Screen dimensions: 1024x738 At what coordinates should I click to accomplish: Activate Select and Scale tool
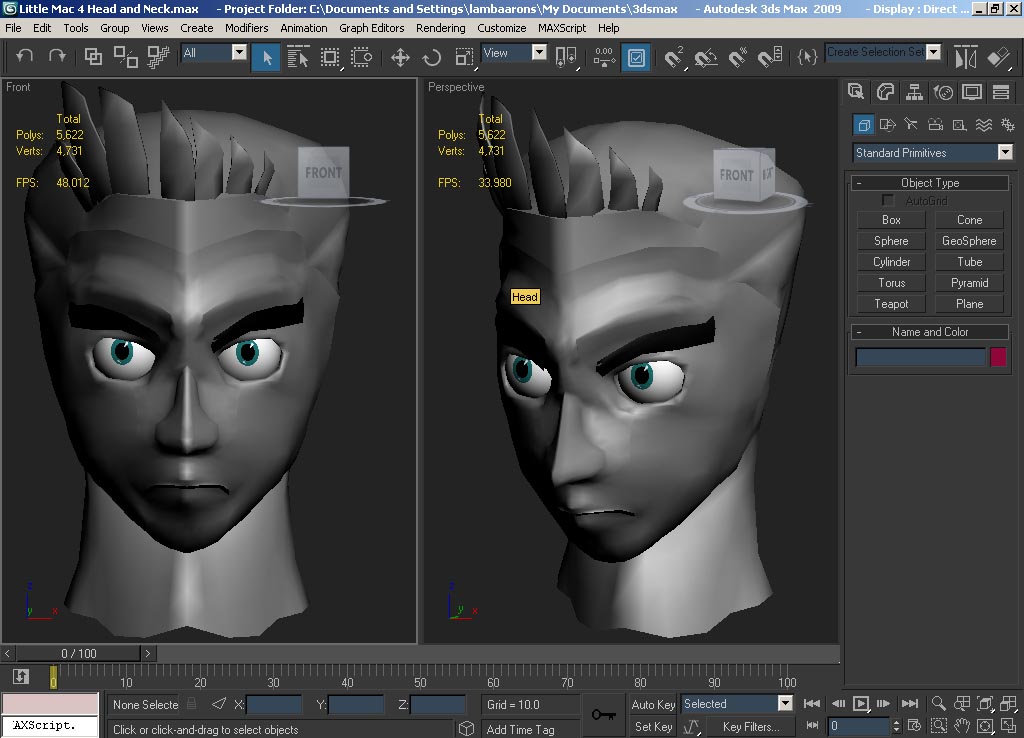pos(464,57)
